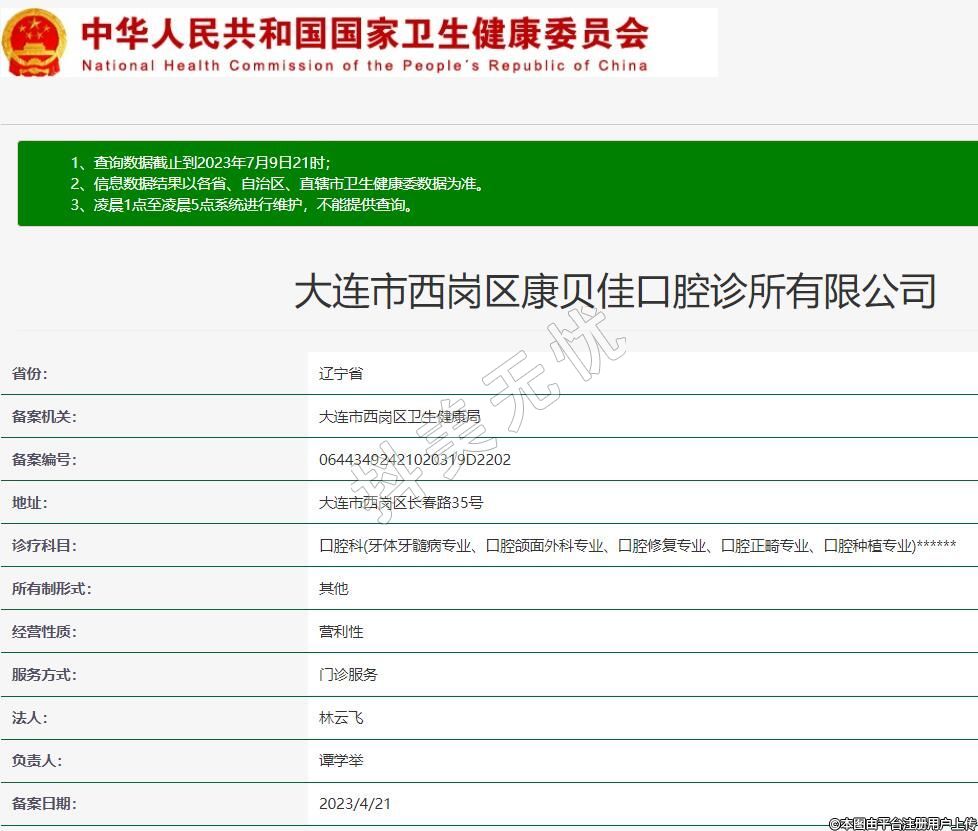
Task: Click the address 大连市西岗区长春路35号
Action: pos(400,503)
